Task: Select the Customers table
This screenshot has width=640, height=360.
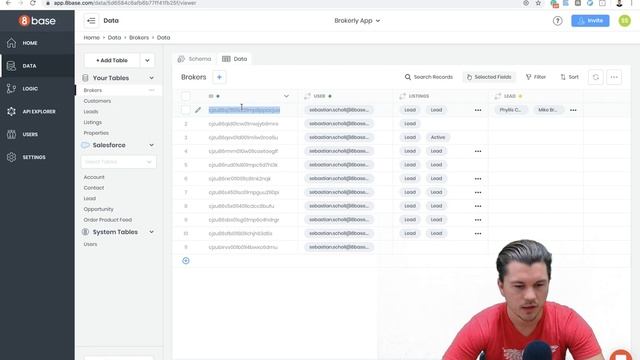Action: [x=97, y=101]
